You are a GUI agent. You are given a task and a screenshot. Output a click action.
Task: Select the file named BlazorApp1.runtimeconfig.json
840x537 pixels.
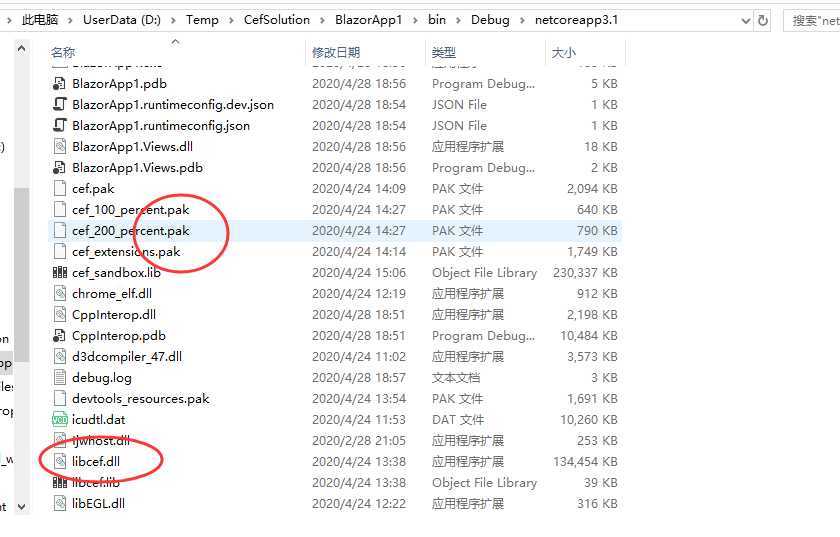tap(161, 125)
